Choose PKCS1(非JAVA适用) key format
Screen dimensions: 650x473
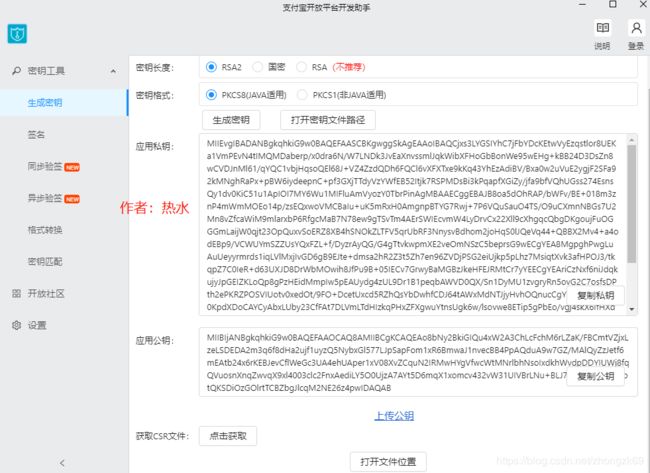pos(302,95)
